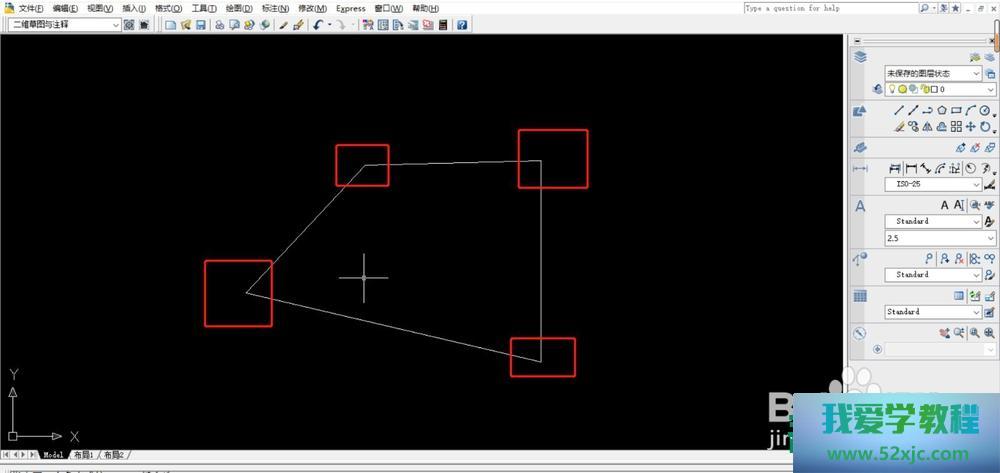Pick the Polygon draw tool
This screenshot has height=473, width=1000.
click(x=942, y=111)
